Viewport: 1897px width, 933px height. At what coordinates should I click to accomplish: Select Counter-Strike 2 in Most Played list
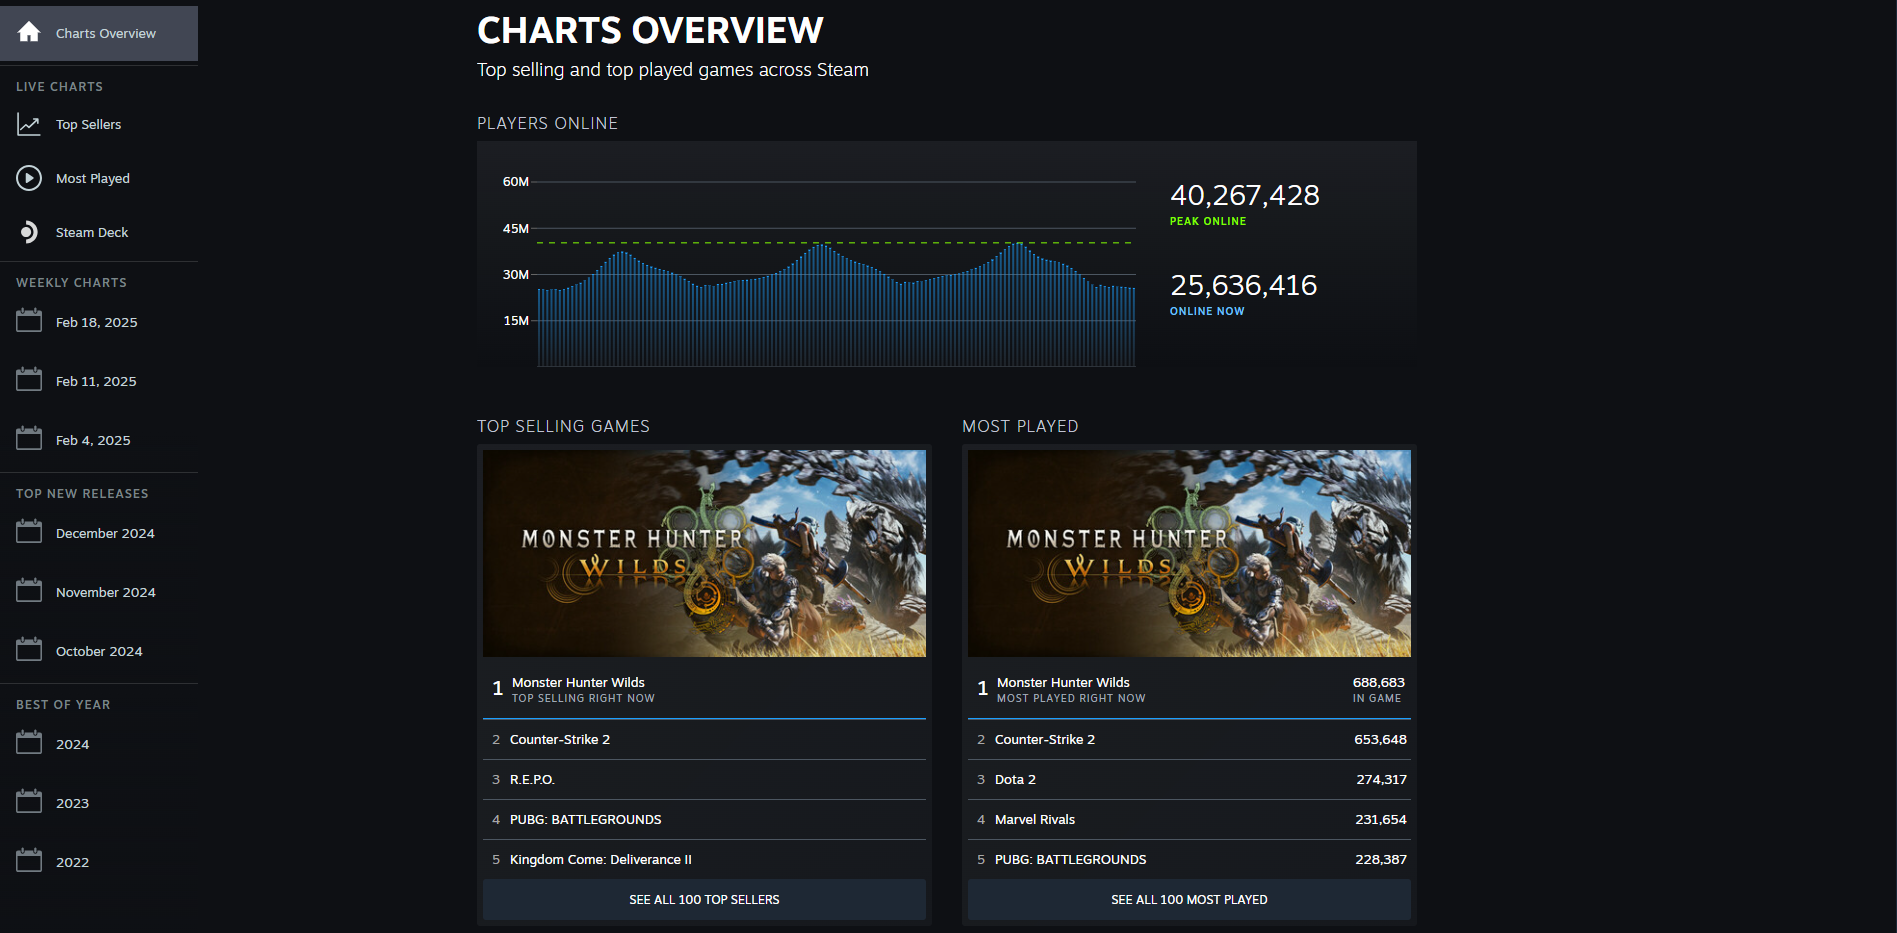1189,740
